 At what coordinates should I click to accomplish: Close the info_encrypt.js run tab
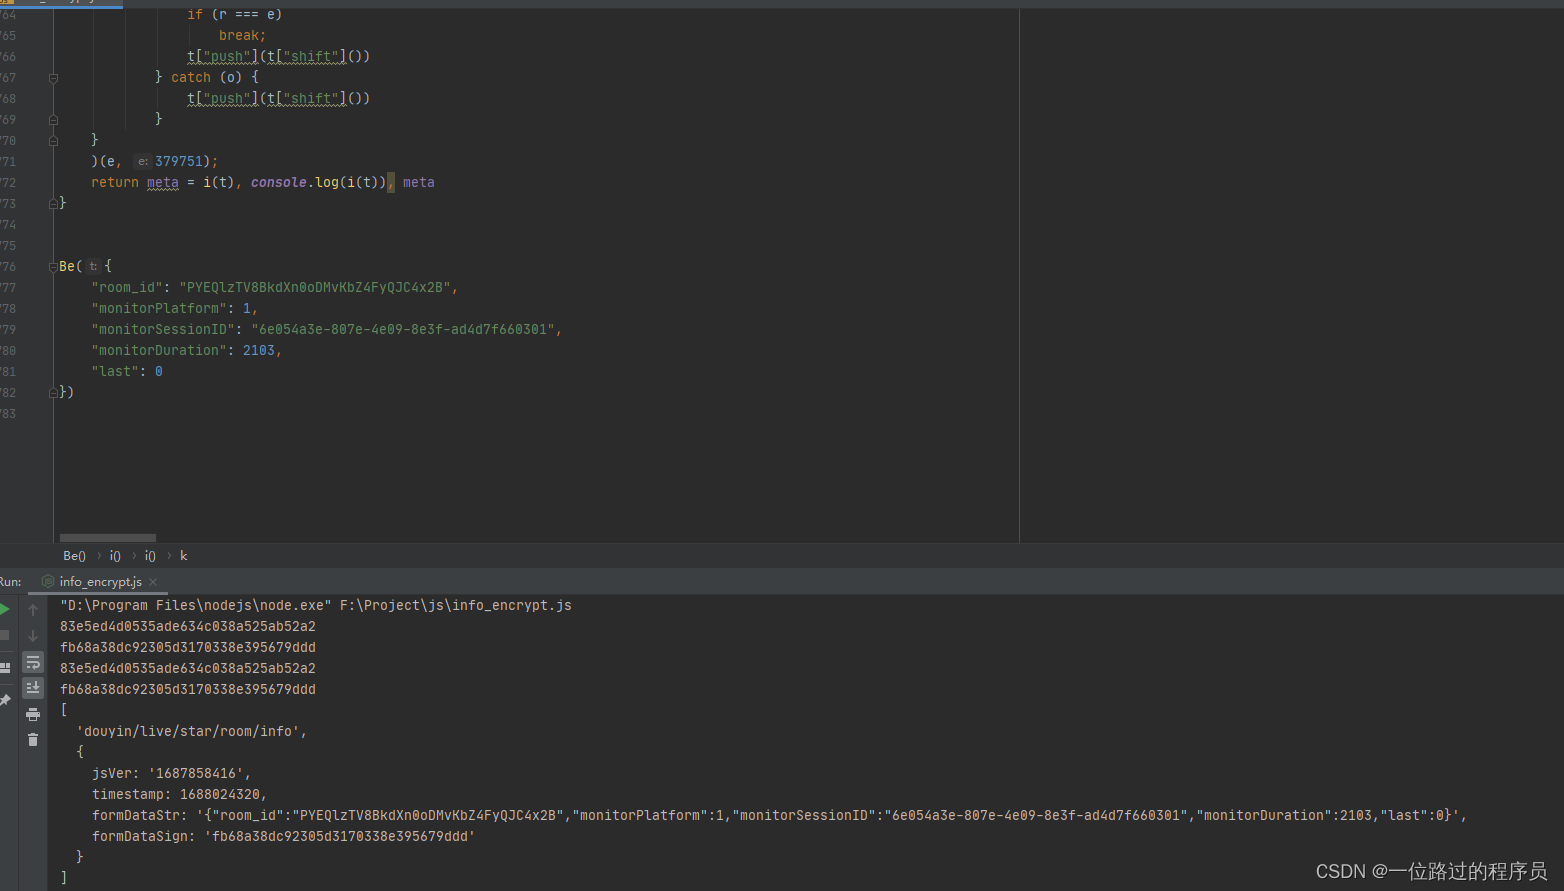coord(153,582)
